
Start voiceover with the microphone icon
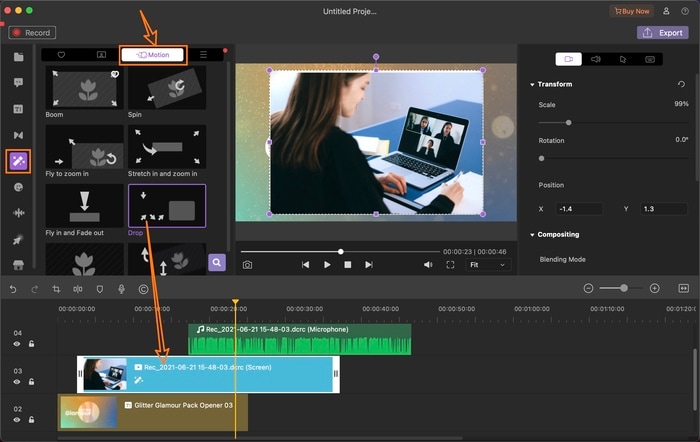coord(121,289)
